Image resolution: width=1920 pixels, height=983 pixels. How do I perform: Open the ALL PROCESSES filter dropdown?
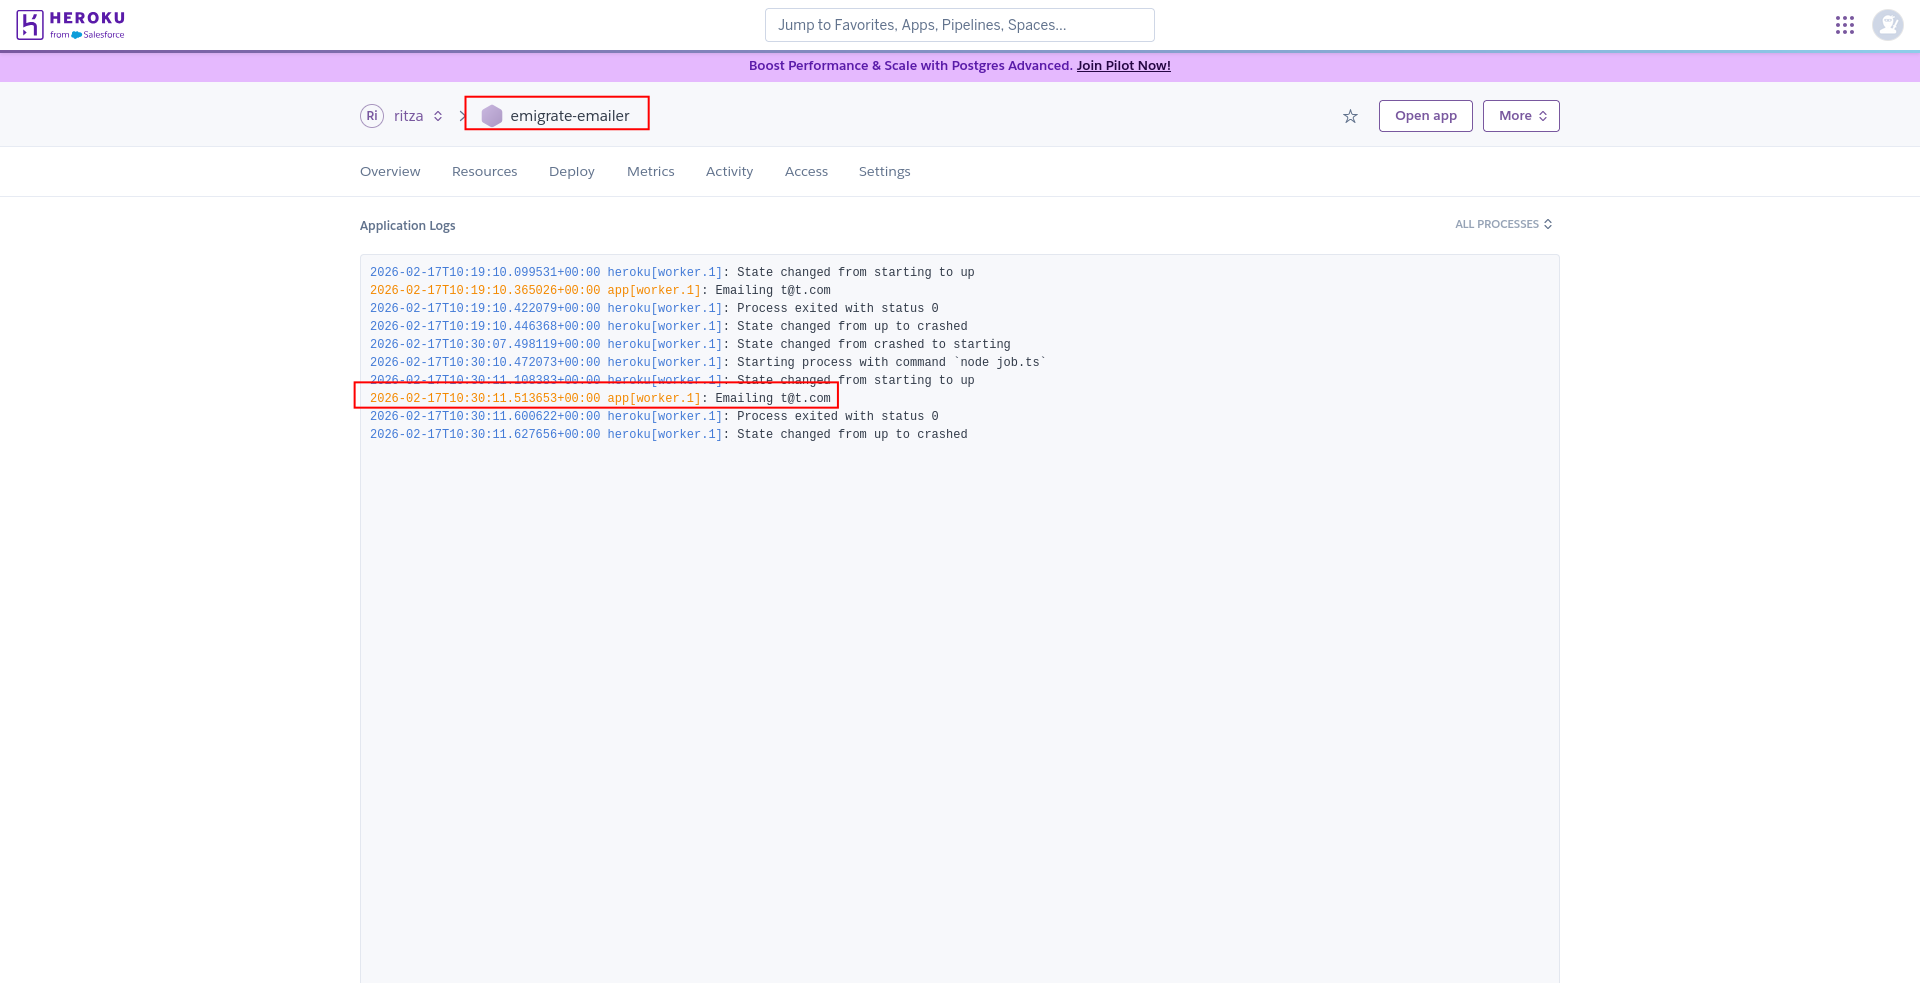click(1503, 224)
